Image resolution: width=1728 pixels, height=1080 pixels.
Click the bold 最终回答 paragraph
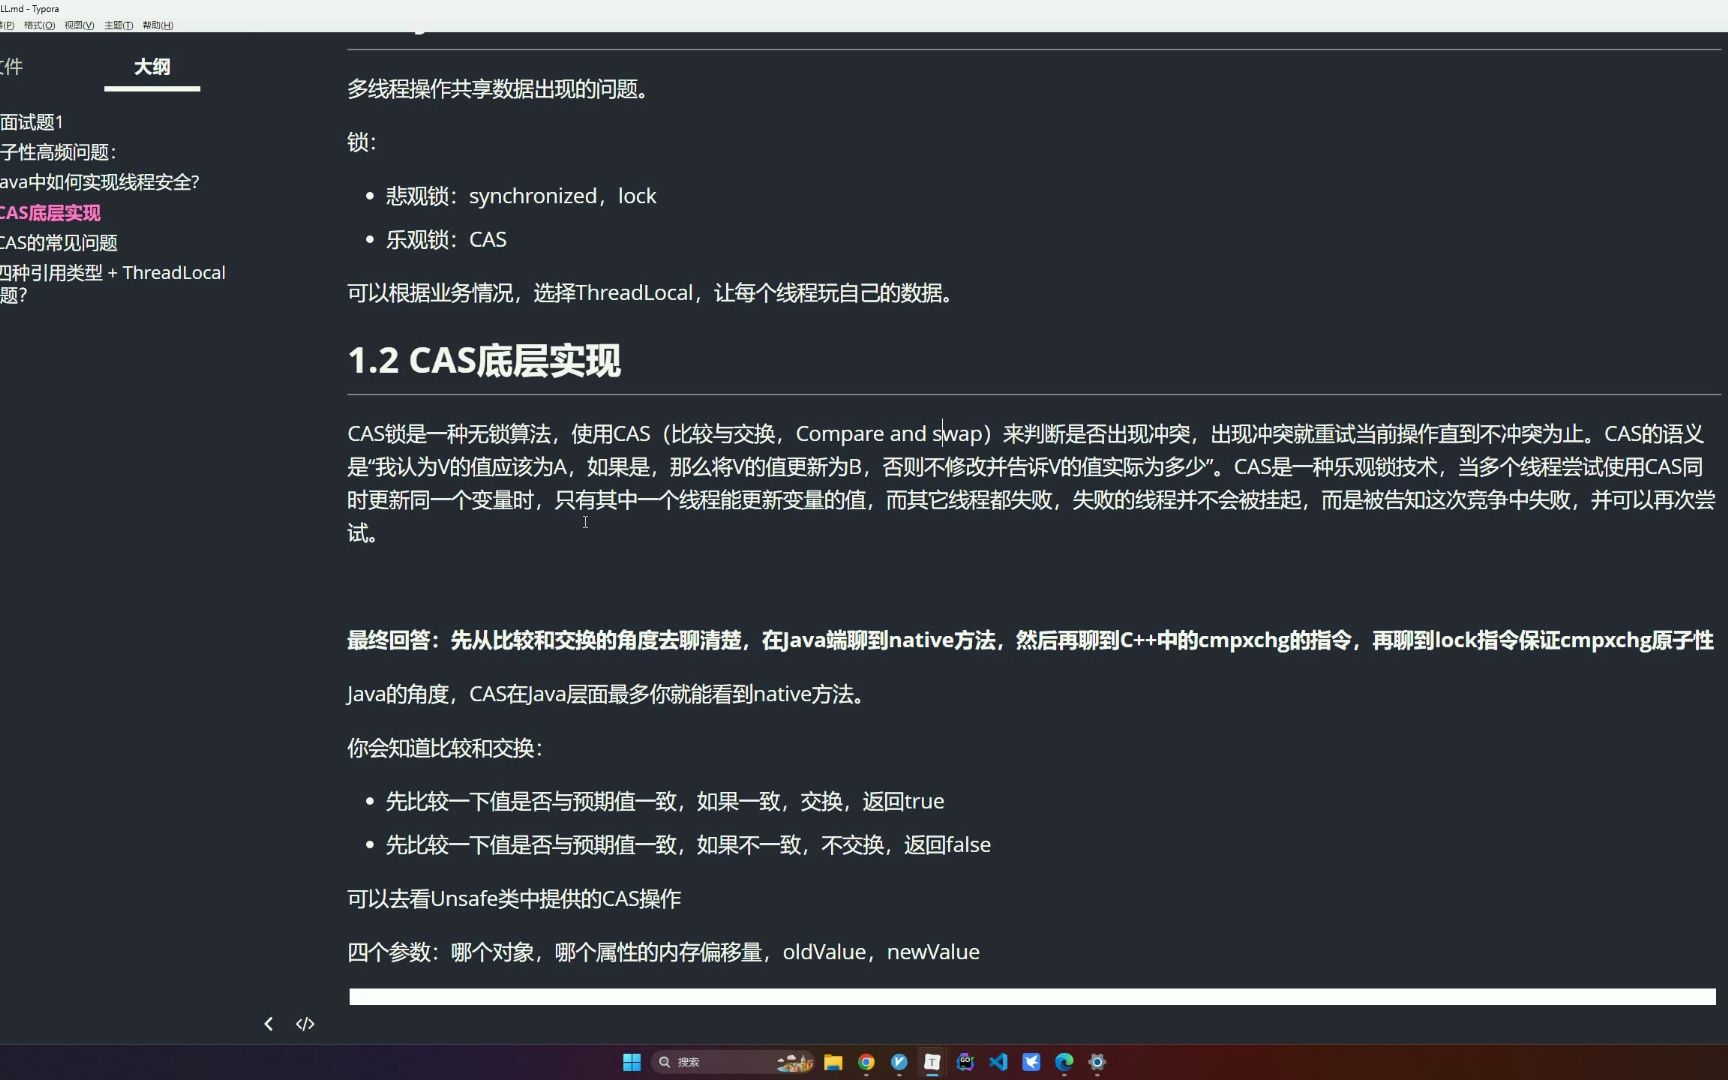pos(1030,640)
